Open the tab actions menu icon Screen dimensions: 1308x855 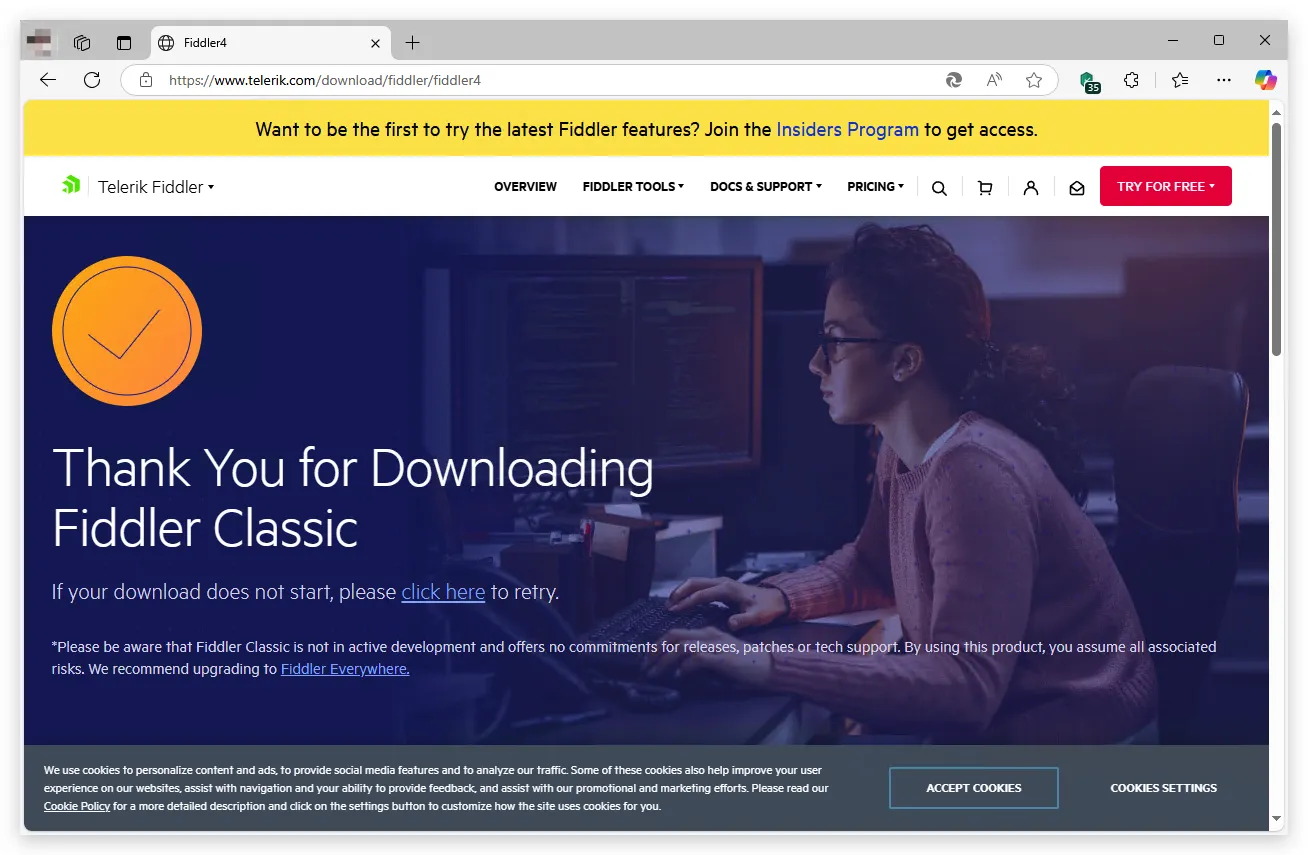[124, 43]
